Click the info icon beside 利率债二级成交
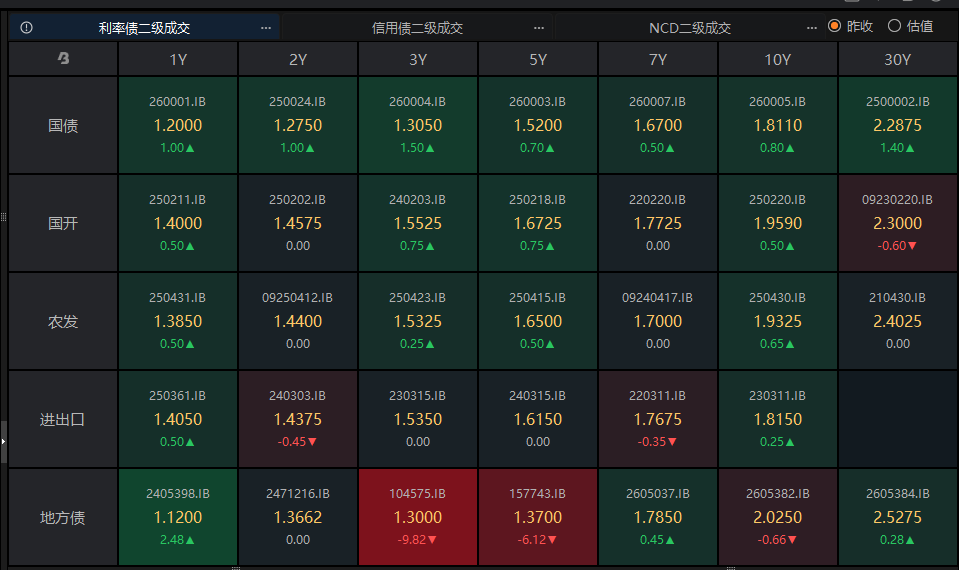Viewport: 959px width, 570px height. tap(26, 27)
